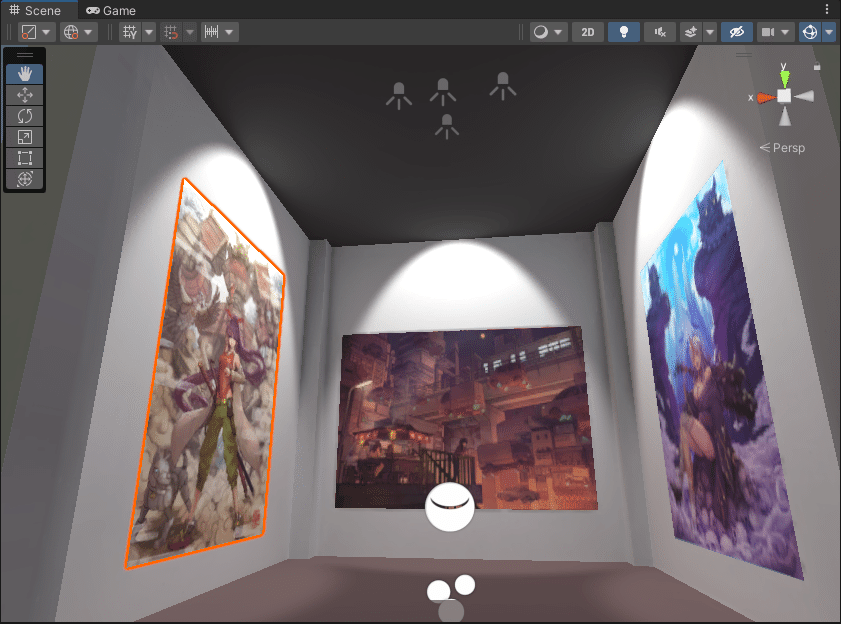Select the Rect tool
This screenshot has width=841, height=624.
25,158
